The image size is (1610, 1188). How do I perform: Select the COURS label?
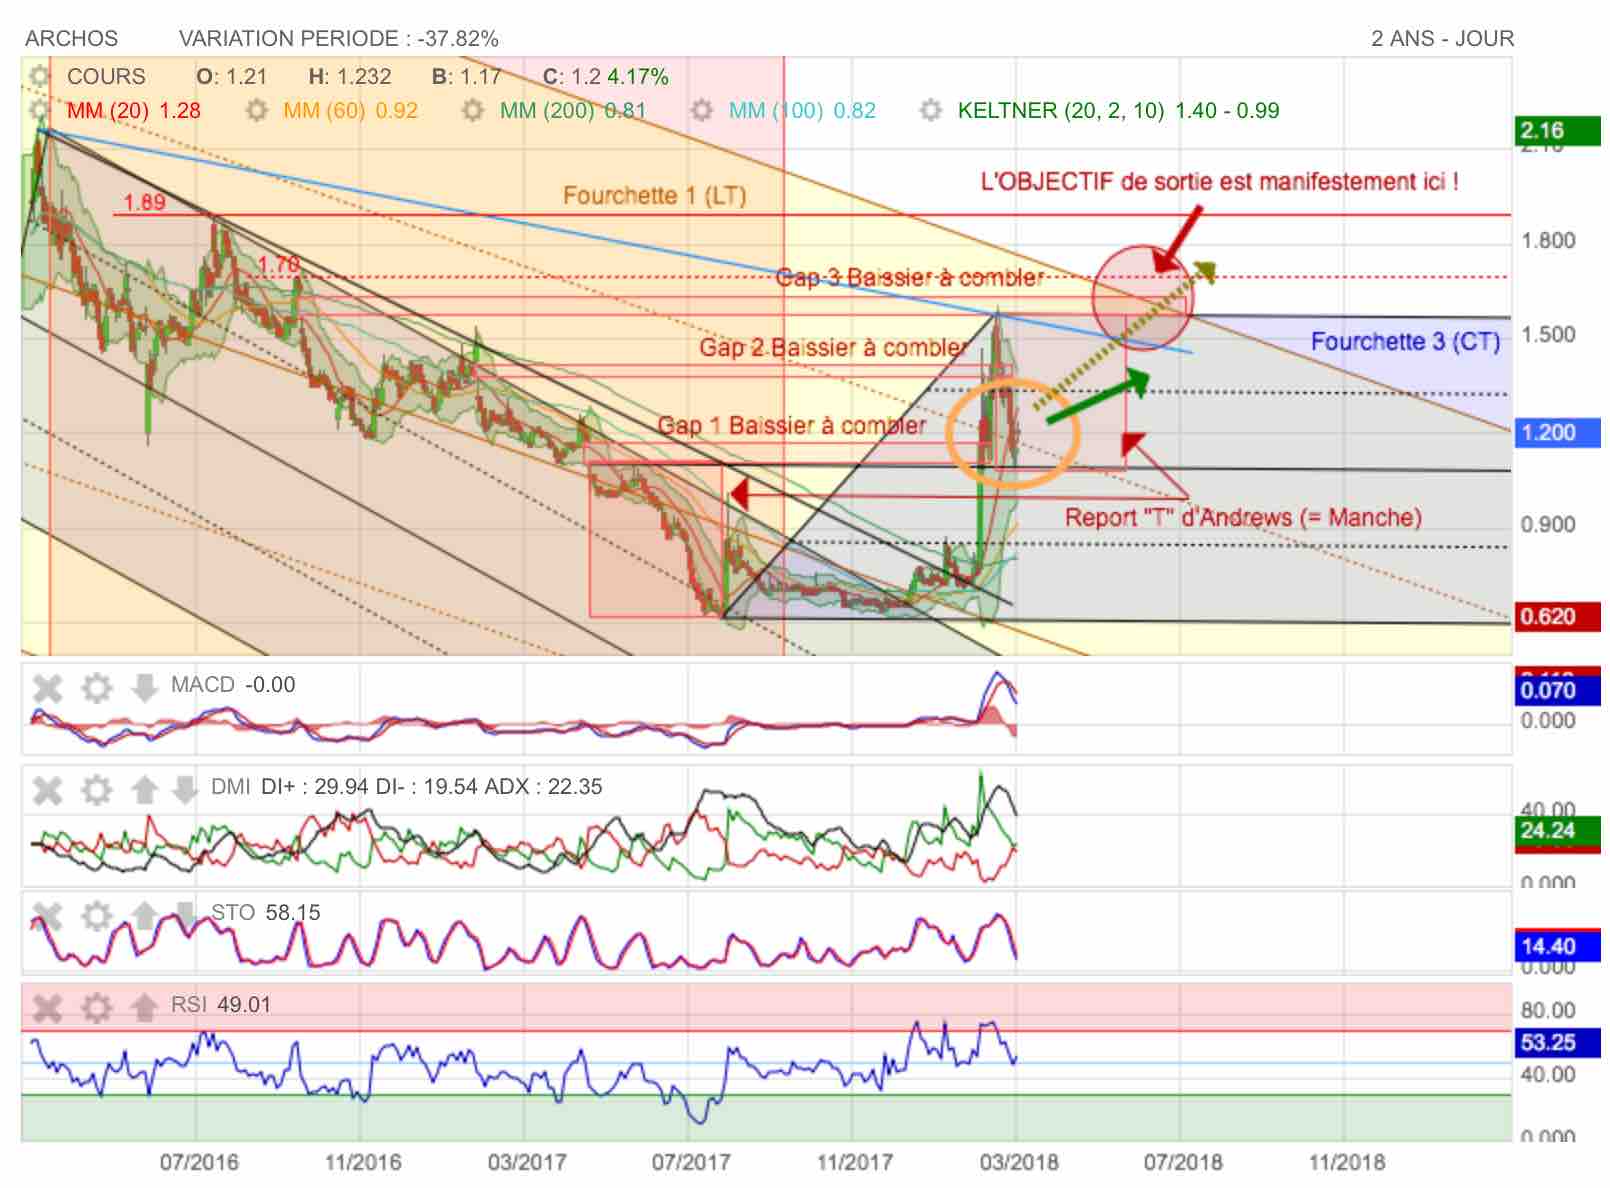pyautogui.click(x=106, y=77)
